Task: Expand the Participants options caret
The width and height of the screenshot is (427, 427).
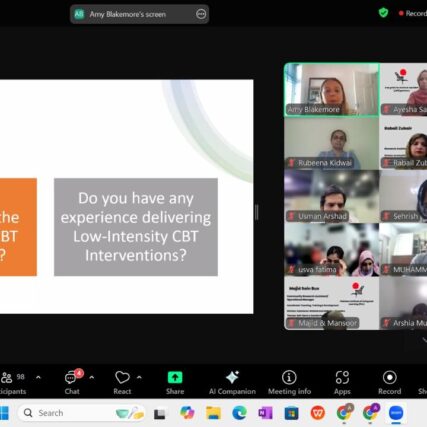Action: (38, 377)
